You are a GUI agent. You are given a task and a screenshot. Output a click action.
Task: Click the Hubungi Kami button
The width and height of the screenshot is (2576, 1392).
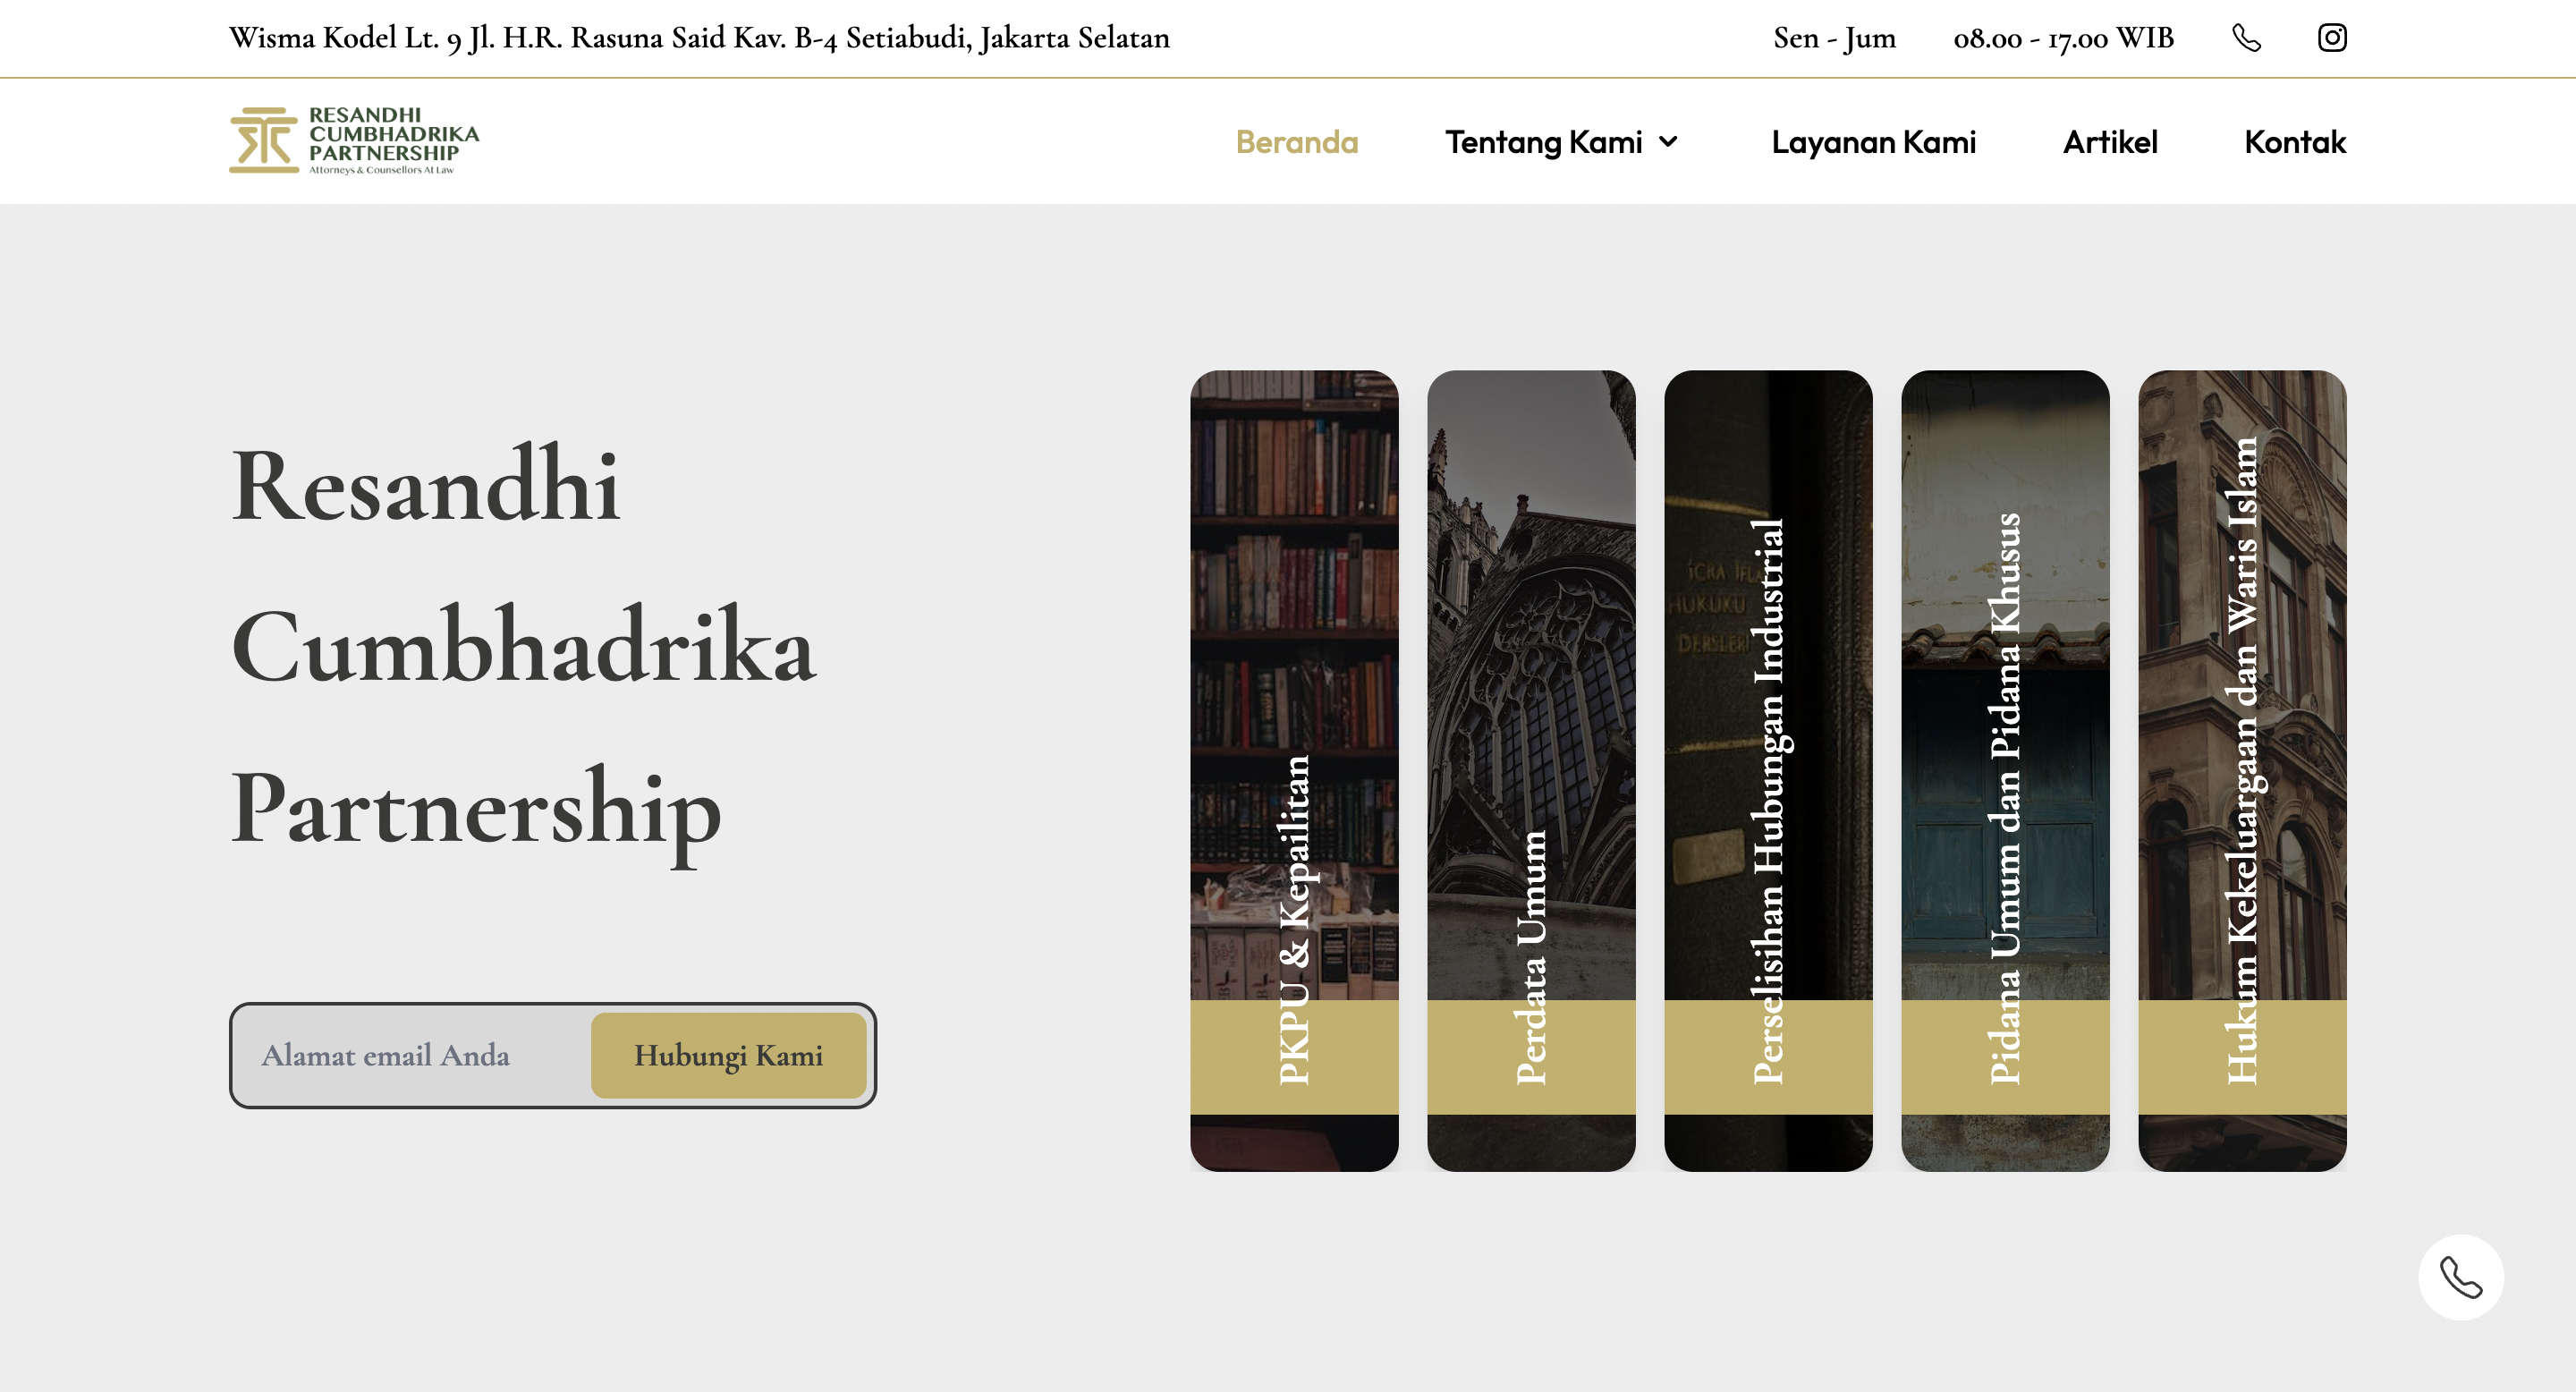(x=728, y=1055)
